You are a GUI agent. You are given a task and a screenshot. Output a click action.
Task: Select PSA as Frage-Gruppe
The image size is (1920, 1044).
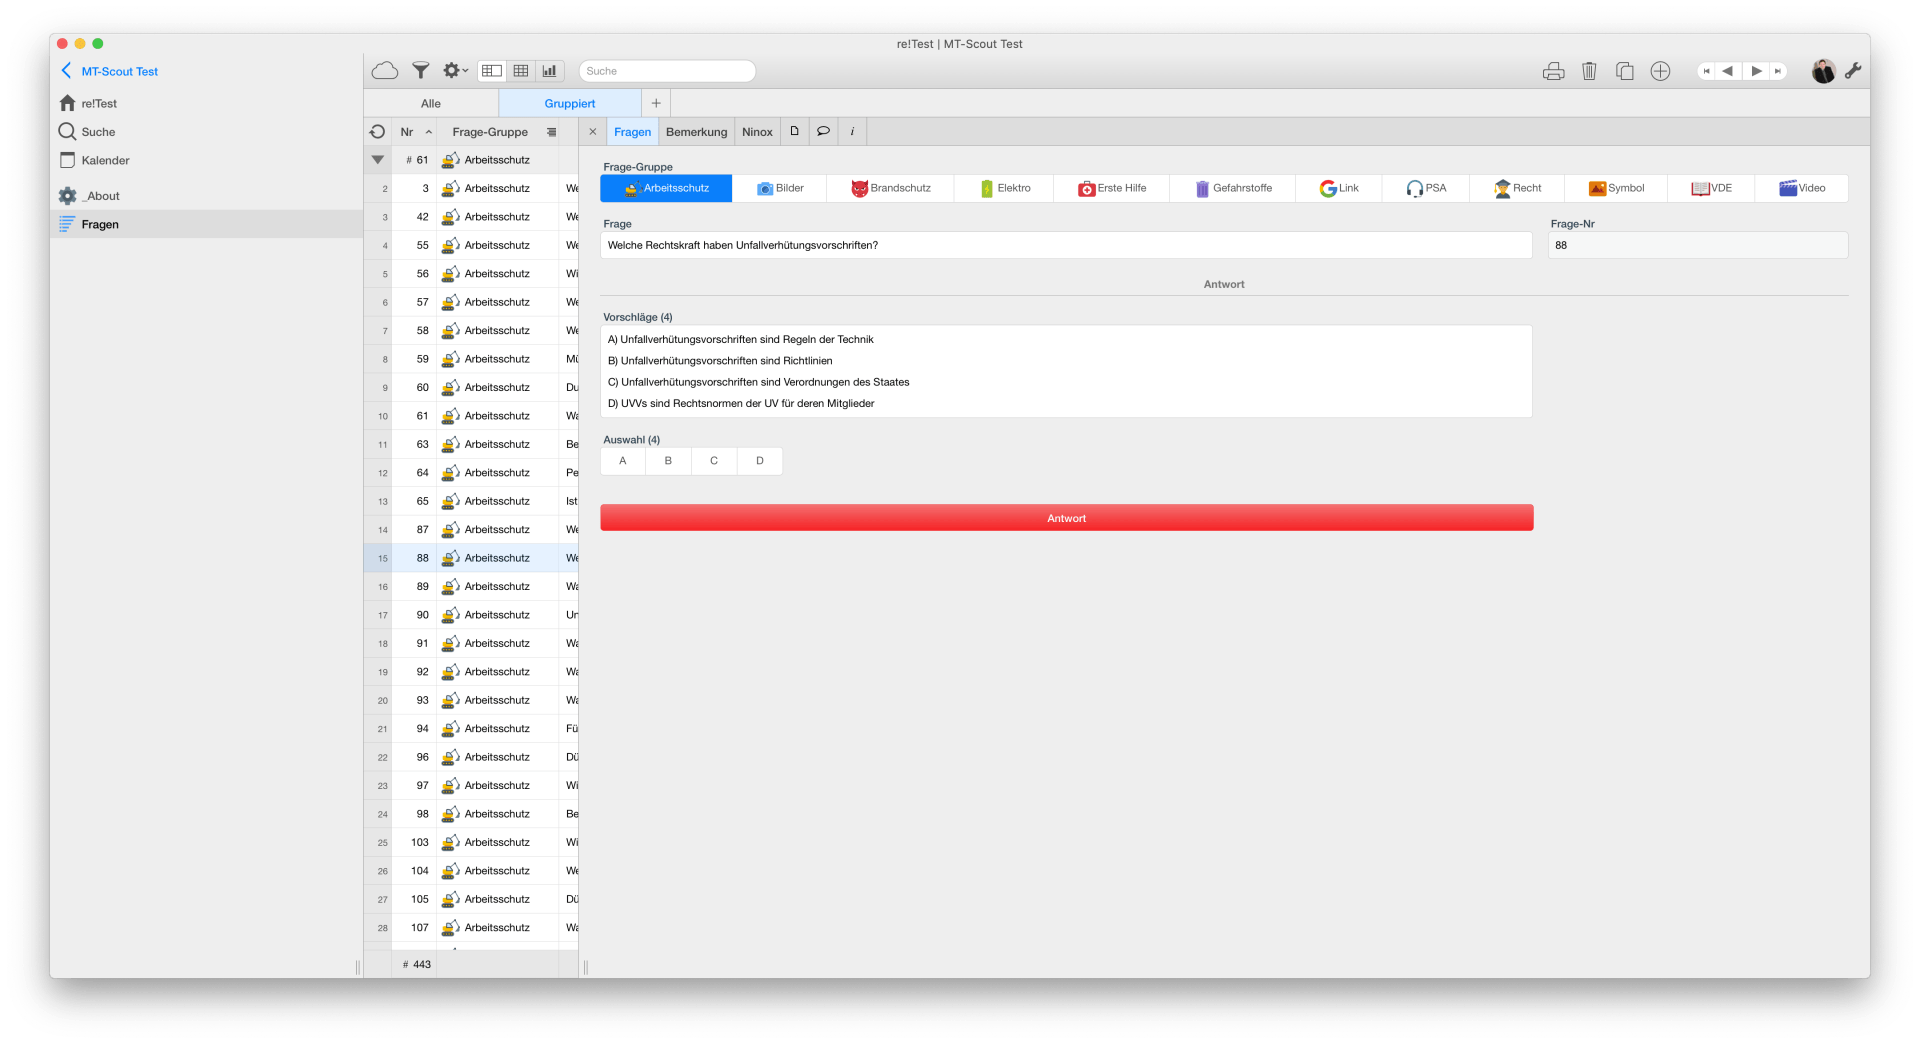pos(1426,188)
